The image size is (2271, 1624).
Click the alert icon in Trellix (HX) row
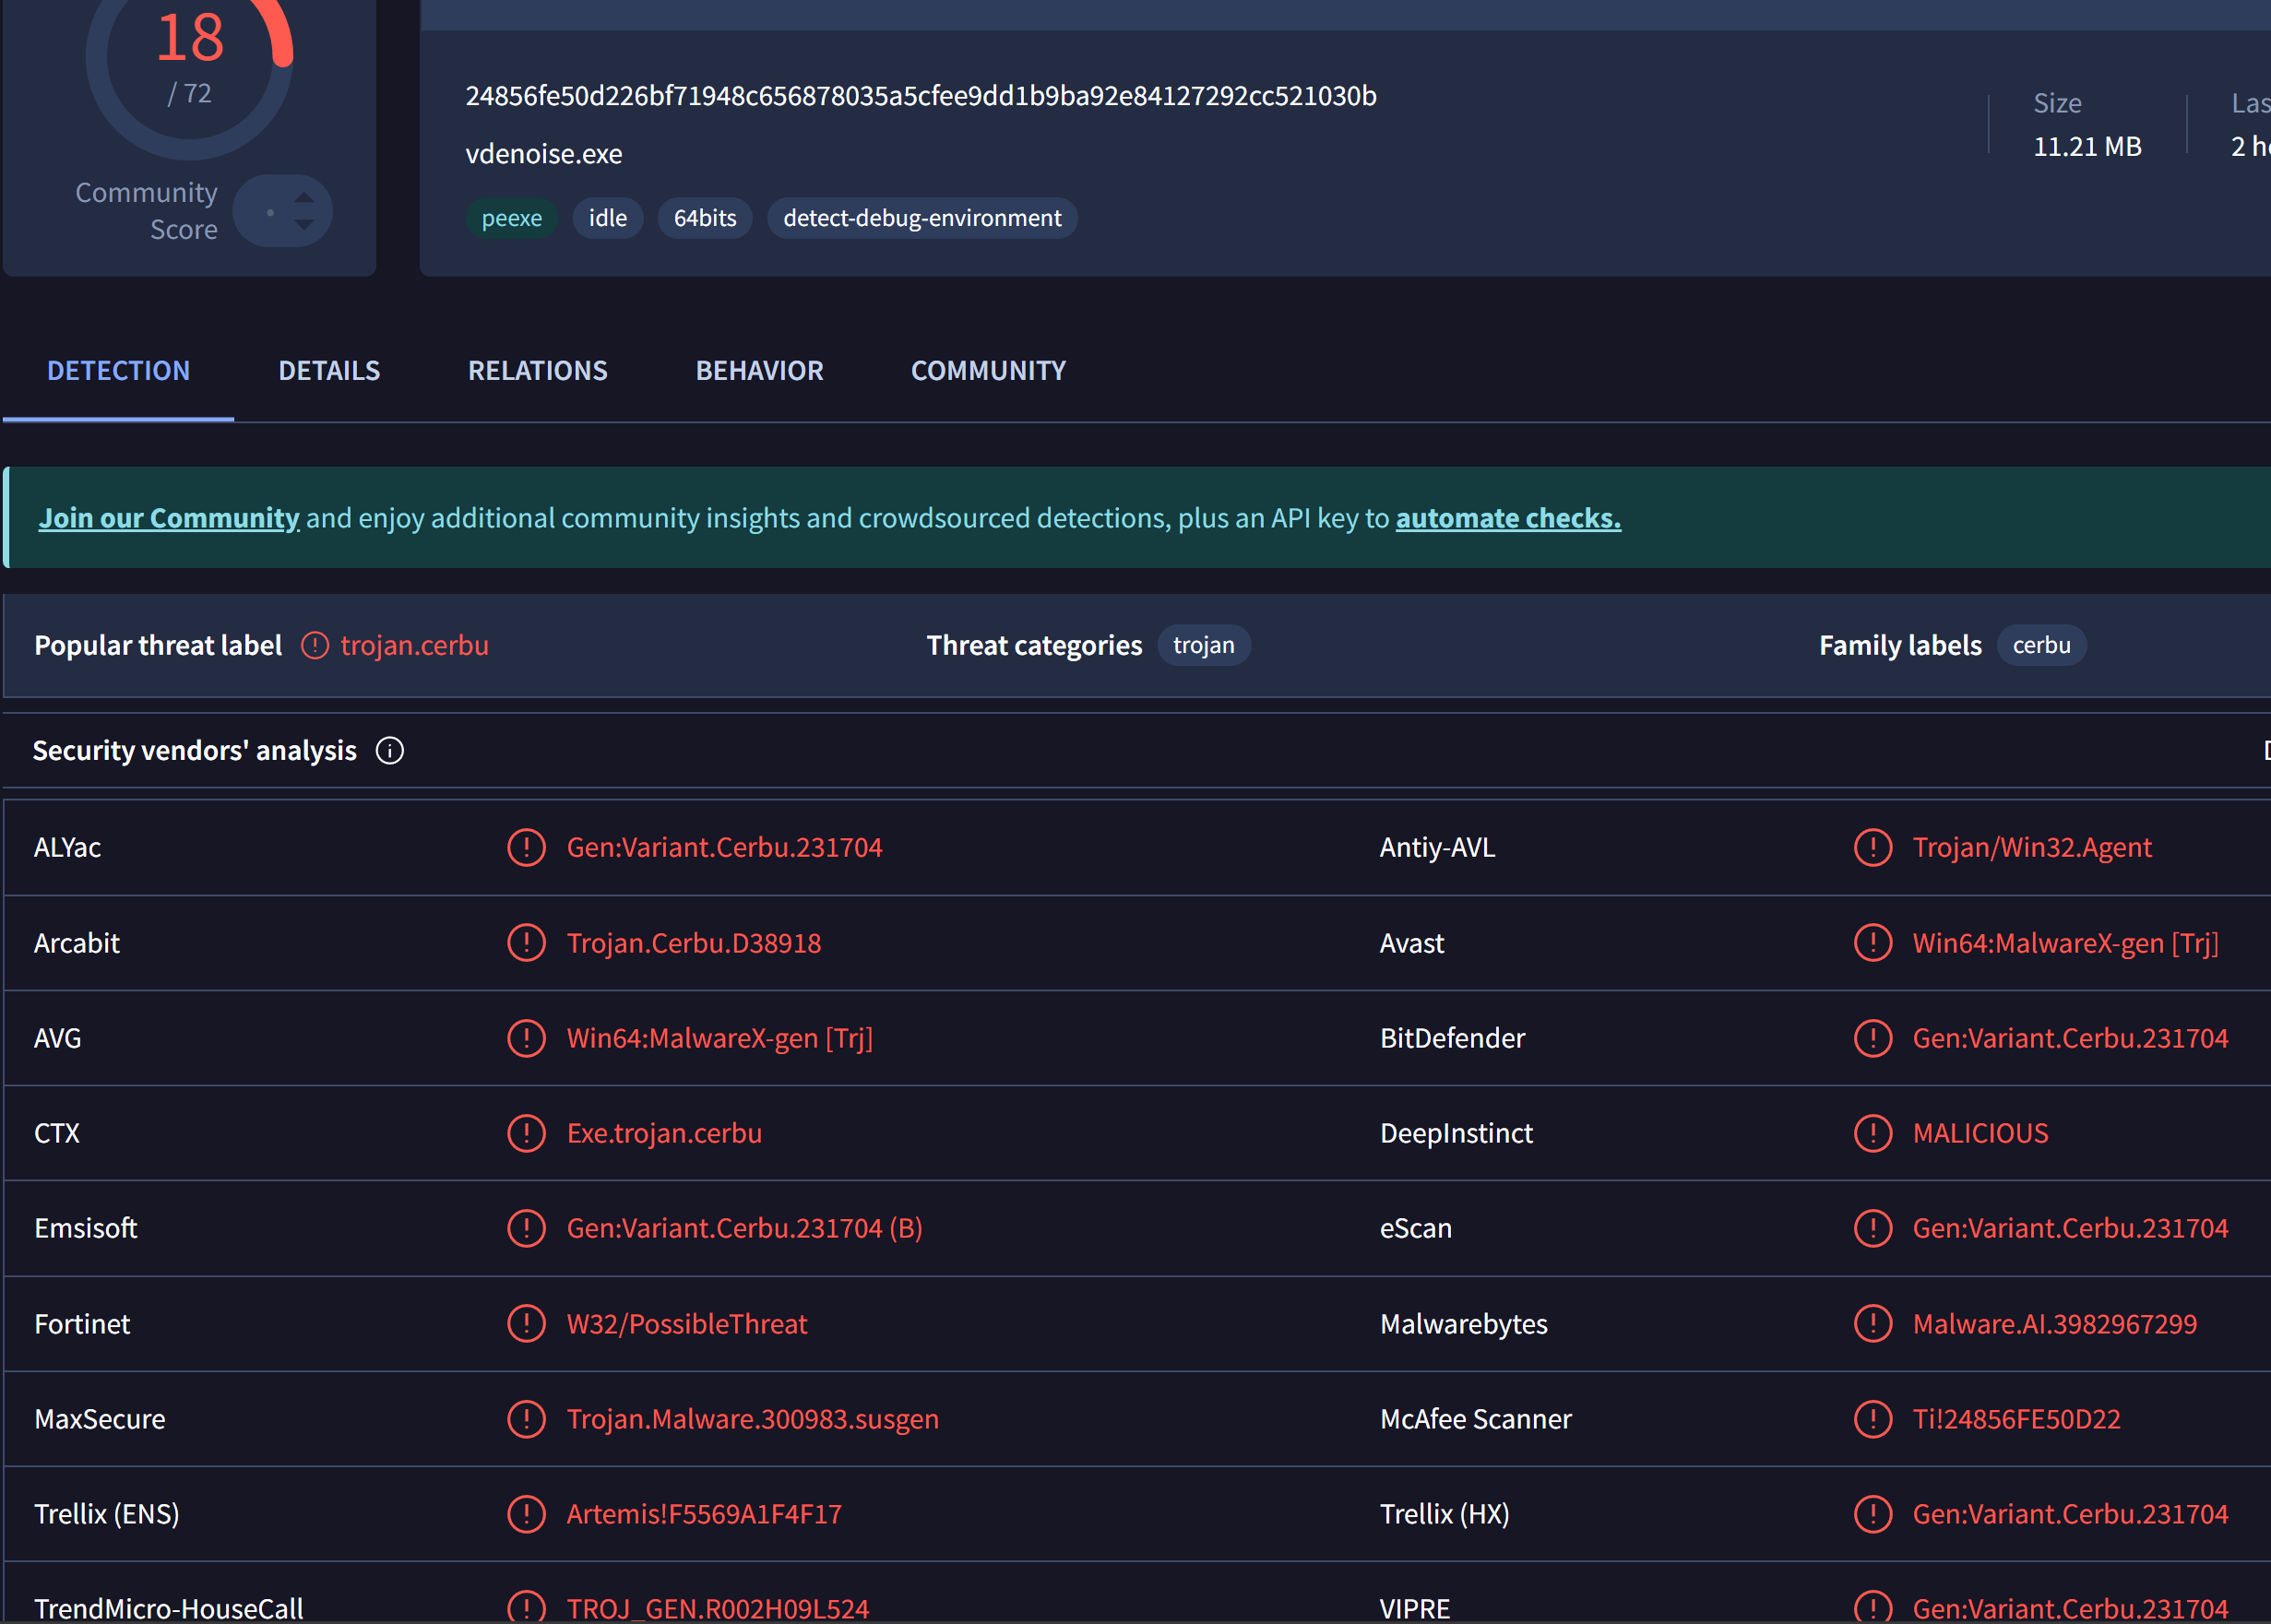pyautogui.click(x=1873, y=1514)
